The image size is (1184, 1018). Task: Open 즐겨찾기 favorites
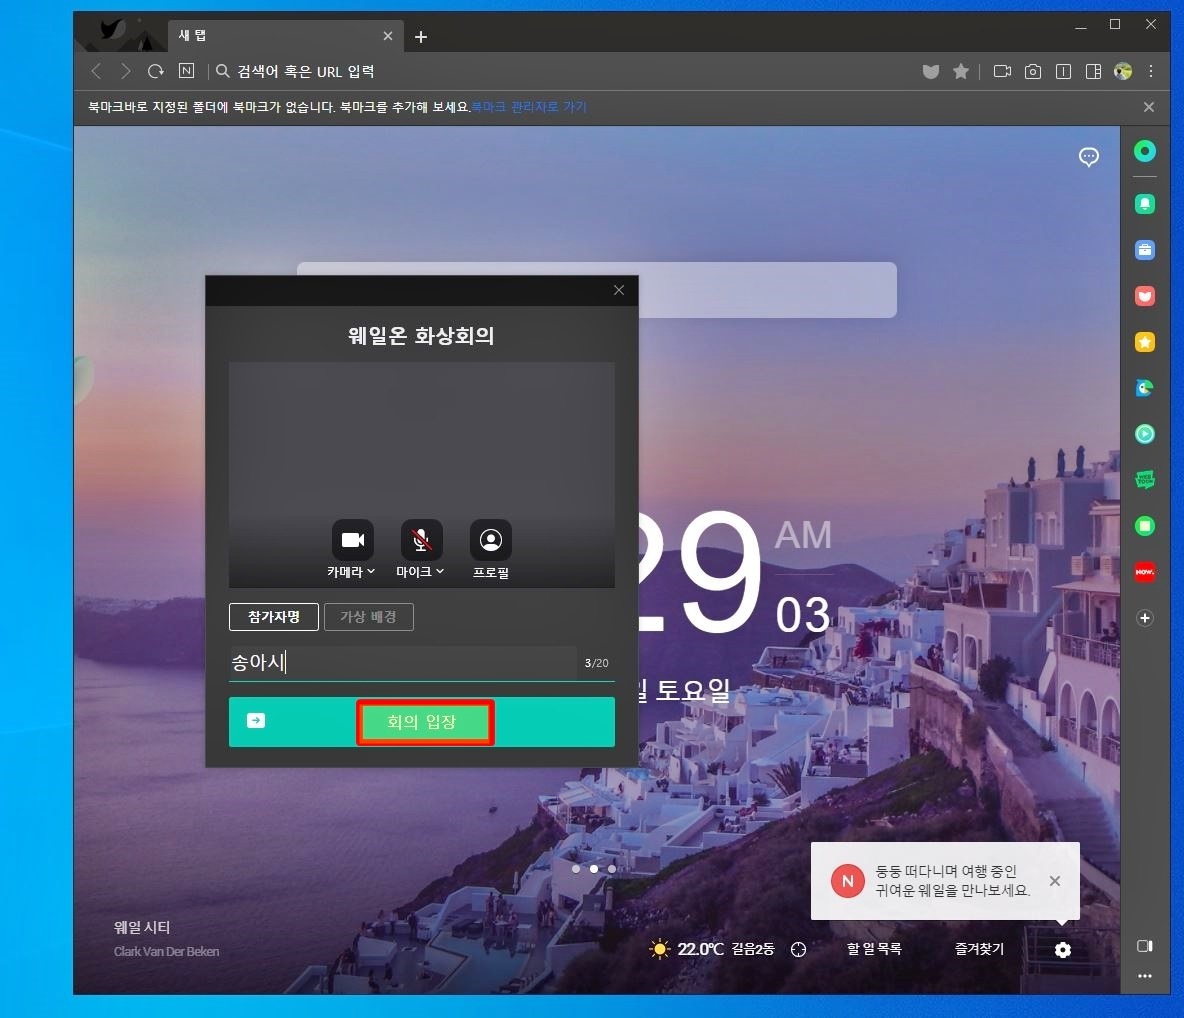click(979, 949)
